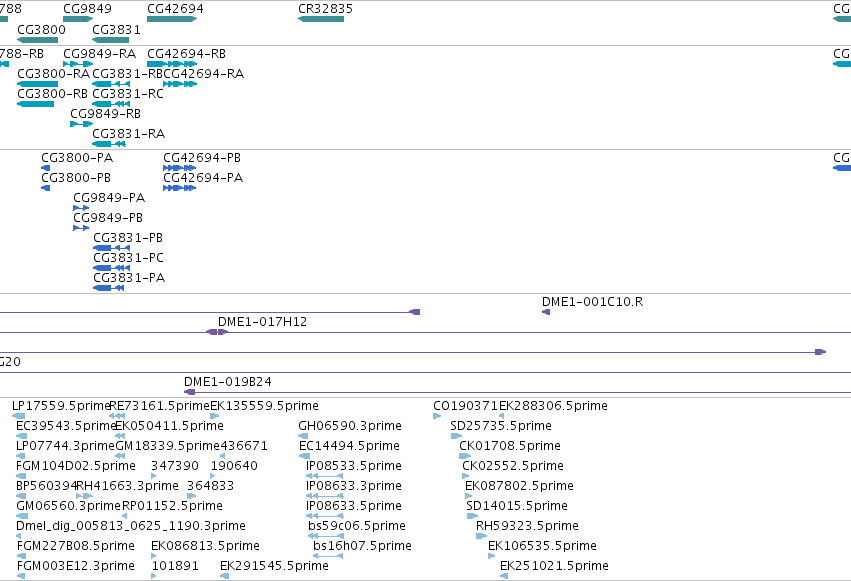Select the FGM227B08.5prime EST label
This screenshot has width=851, height=581.
click(x=76, y=547)
